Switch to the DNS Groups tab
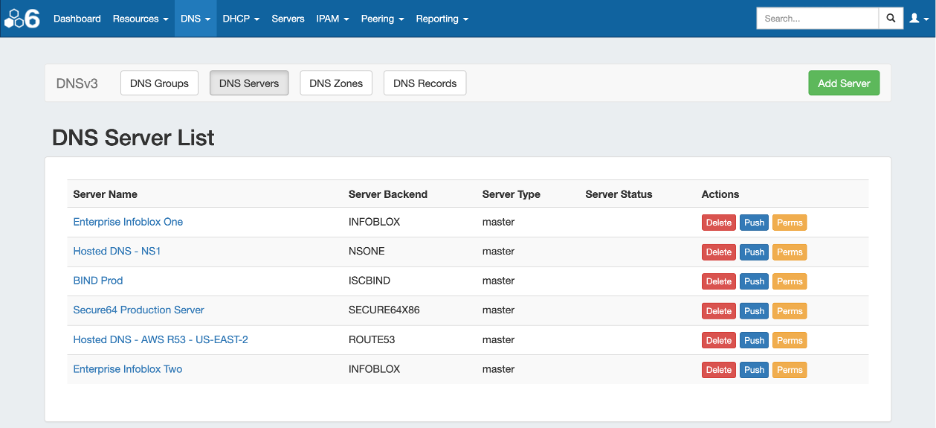 point(160,84)
